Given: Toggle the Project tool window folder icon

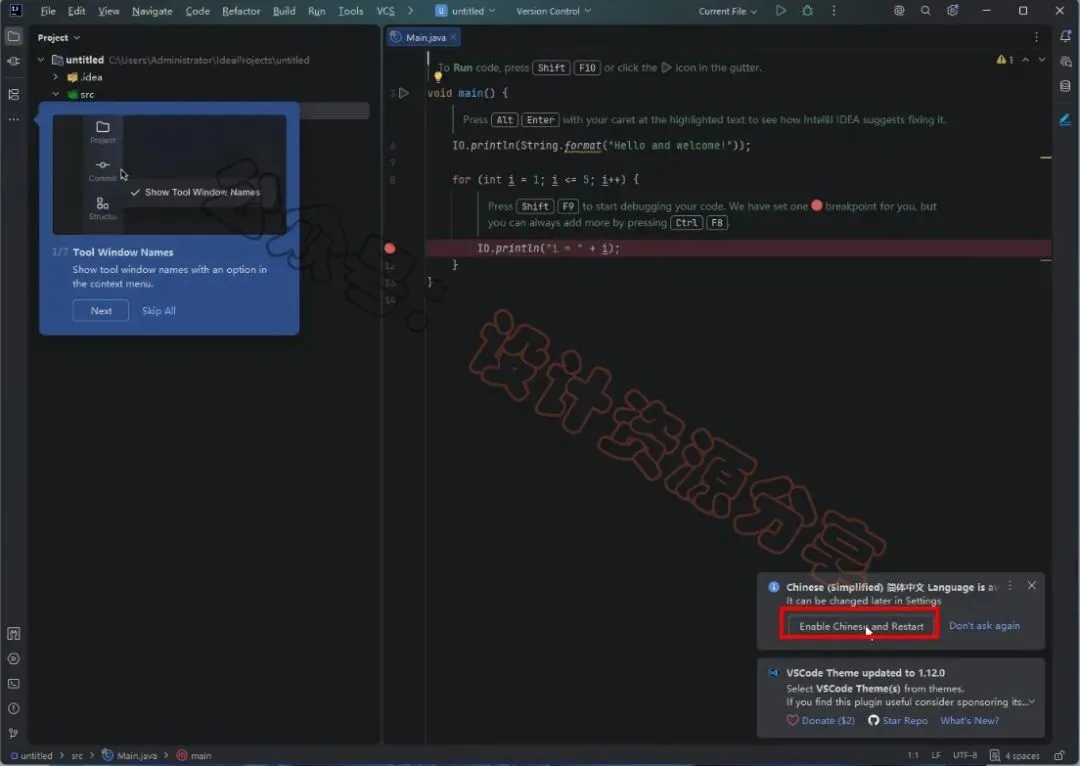Looking at the screenshot, I should point(14,37).
